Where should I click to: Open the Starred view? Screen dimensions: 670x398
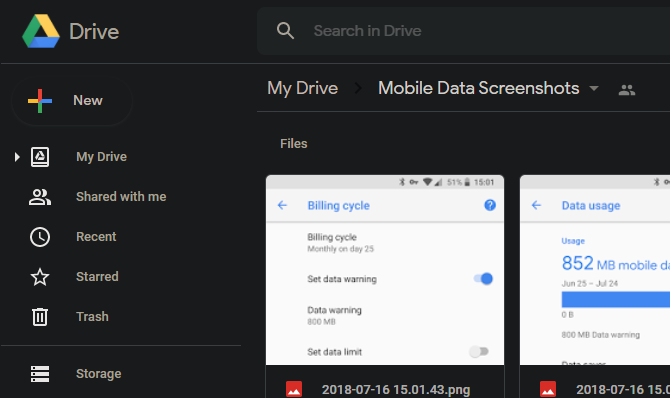point(97,277)
